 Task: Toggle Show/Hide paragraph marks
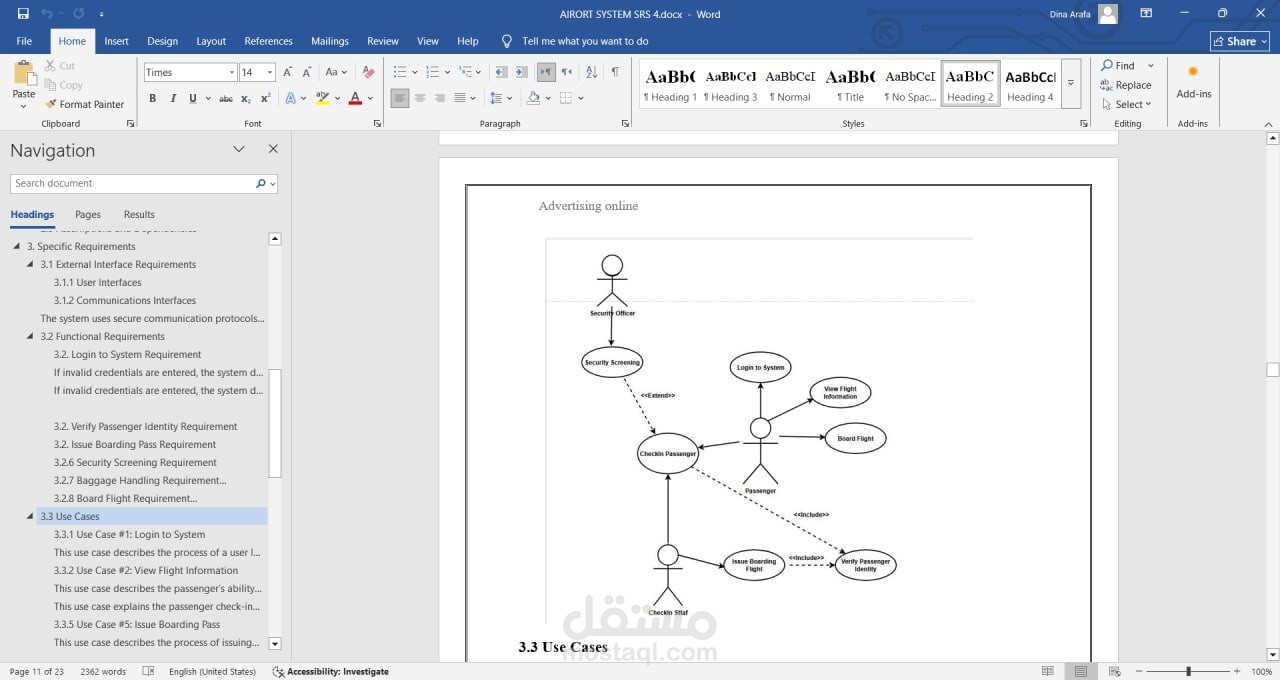click(x=615, y=72)
